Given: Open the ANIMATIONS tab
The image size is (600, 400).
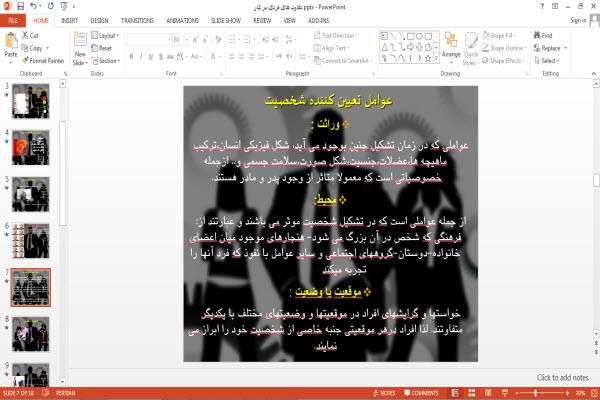Looking at the screenshot, I should click(x=183, y=21).
